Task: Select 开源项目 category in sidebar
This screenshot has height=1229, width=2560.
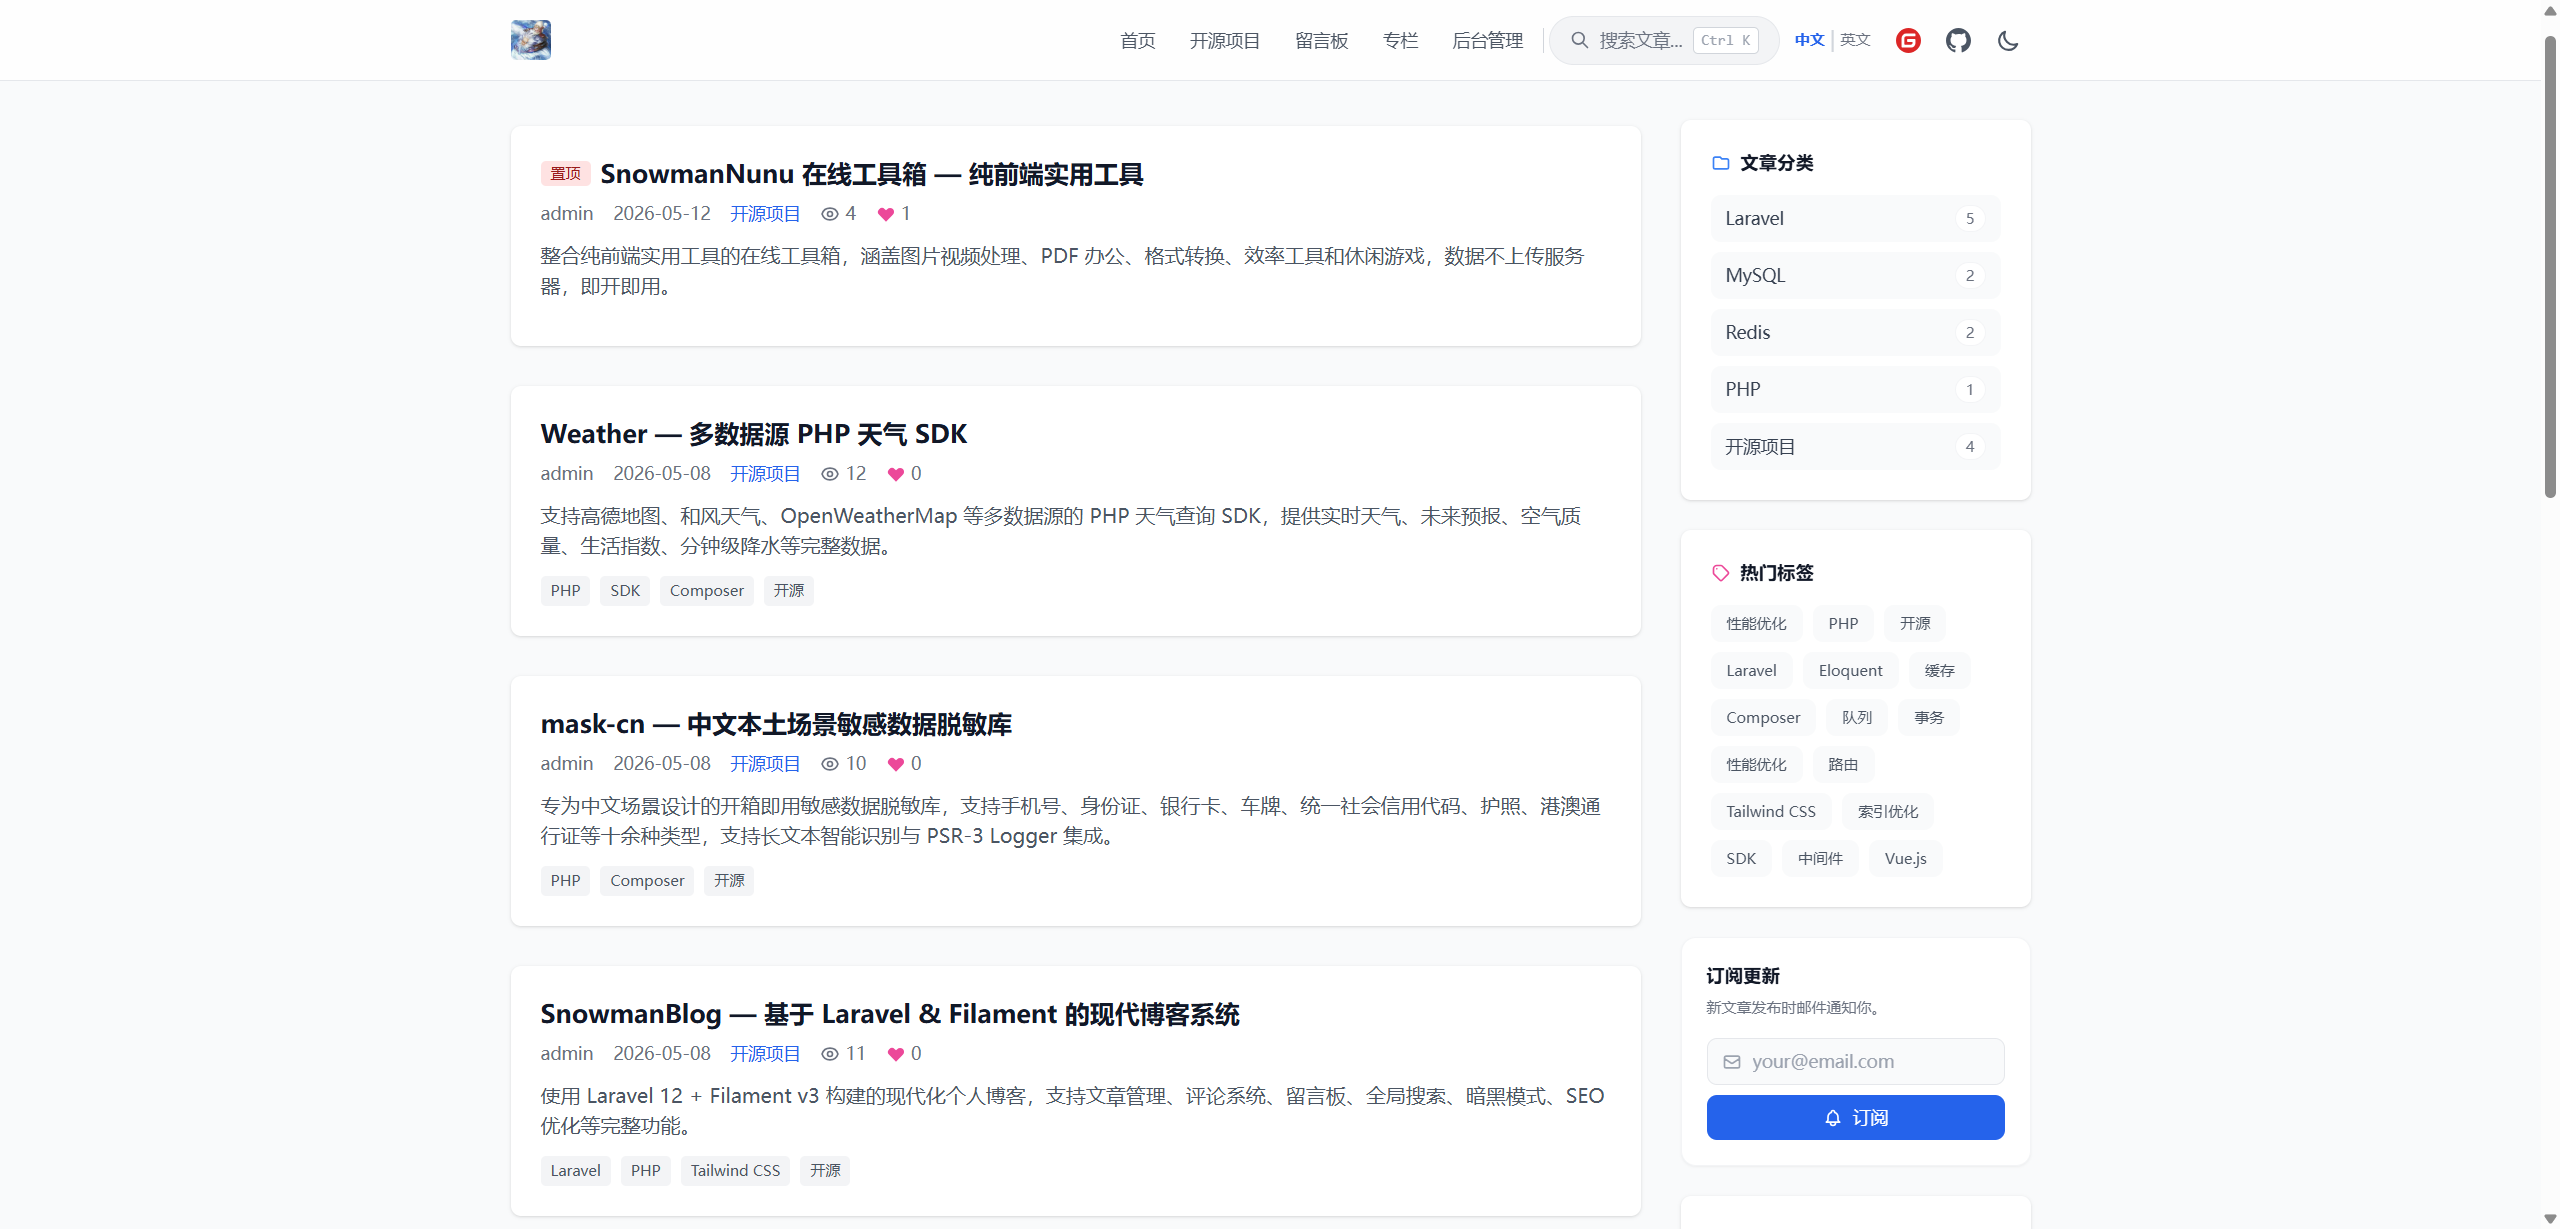Action: point(1855,446)
